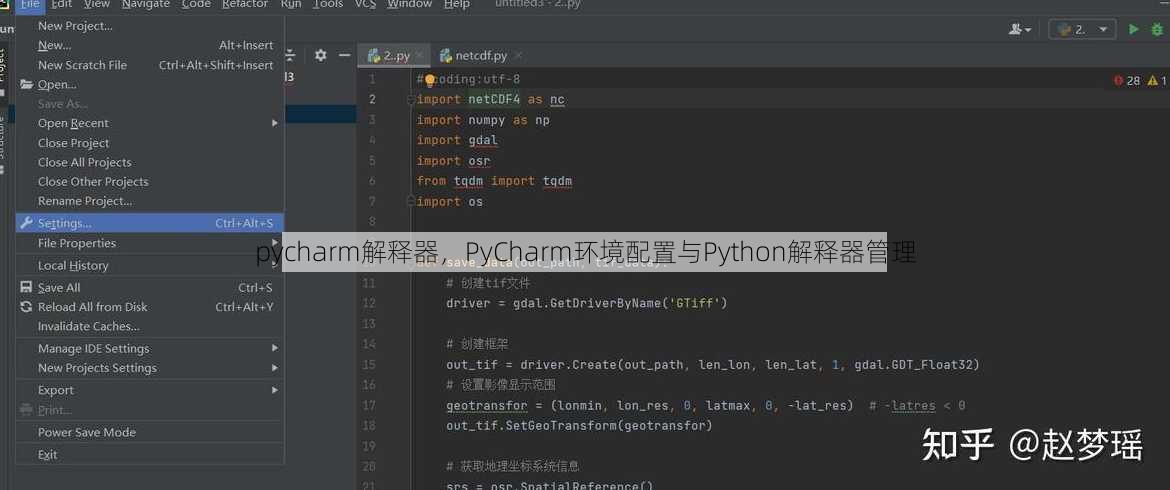Choose New Project... from File menu
The height and width of the screenshot is (490, 1170).
coord(149,26)
